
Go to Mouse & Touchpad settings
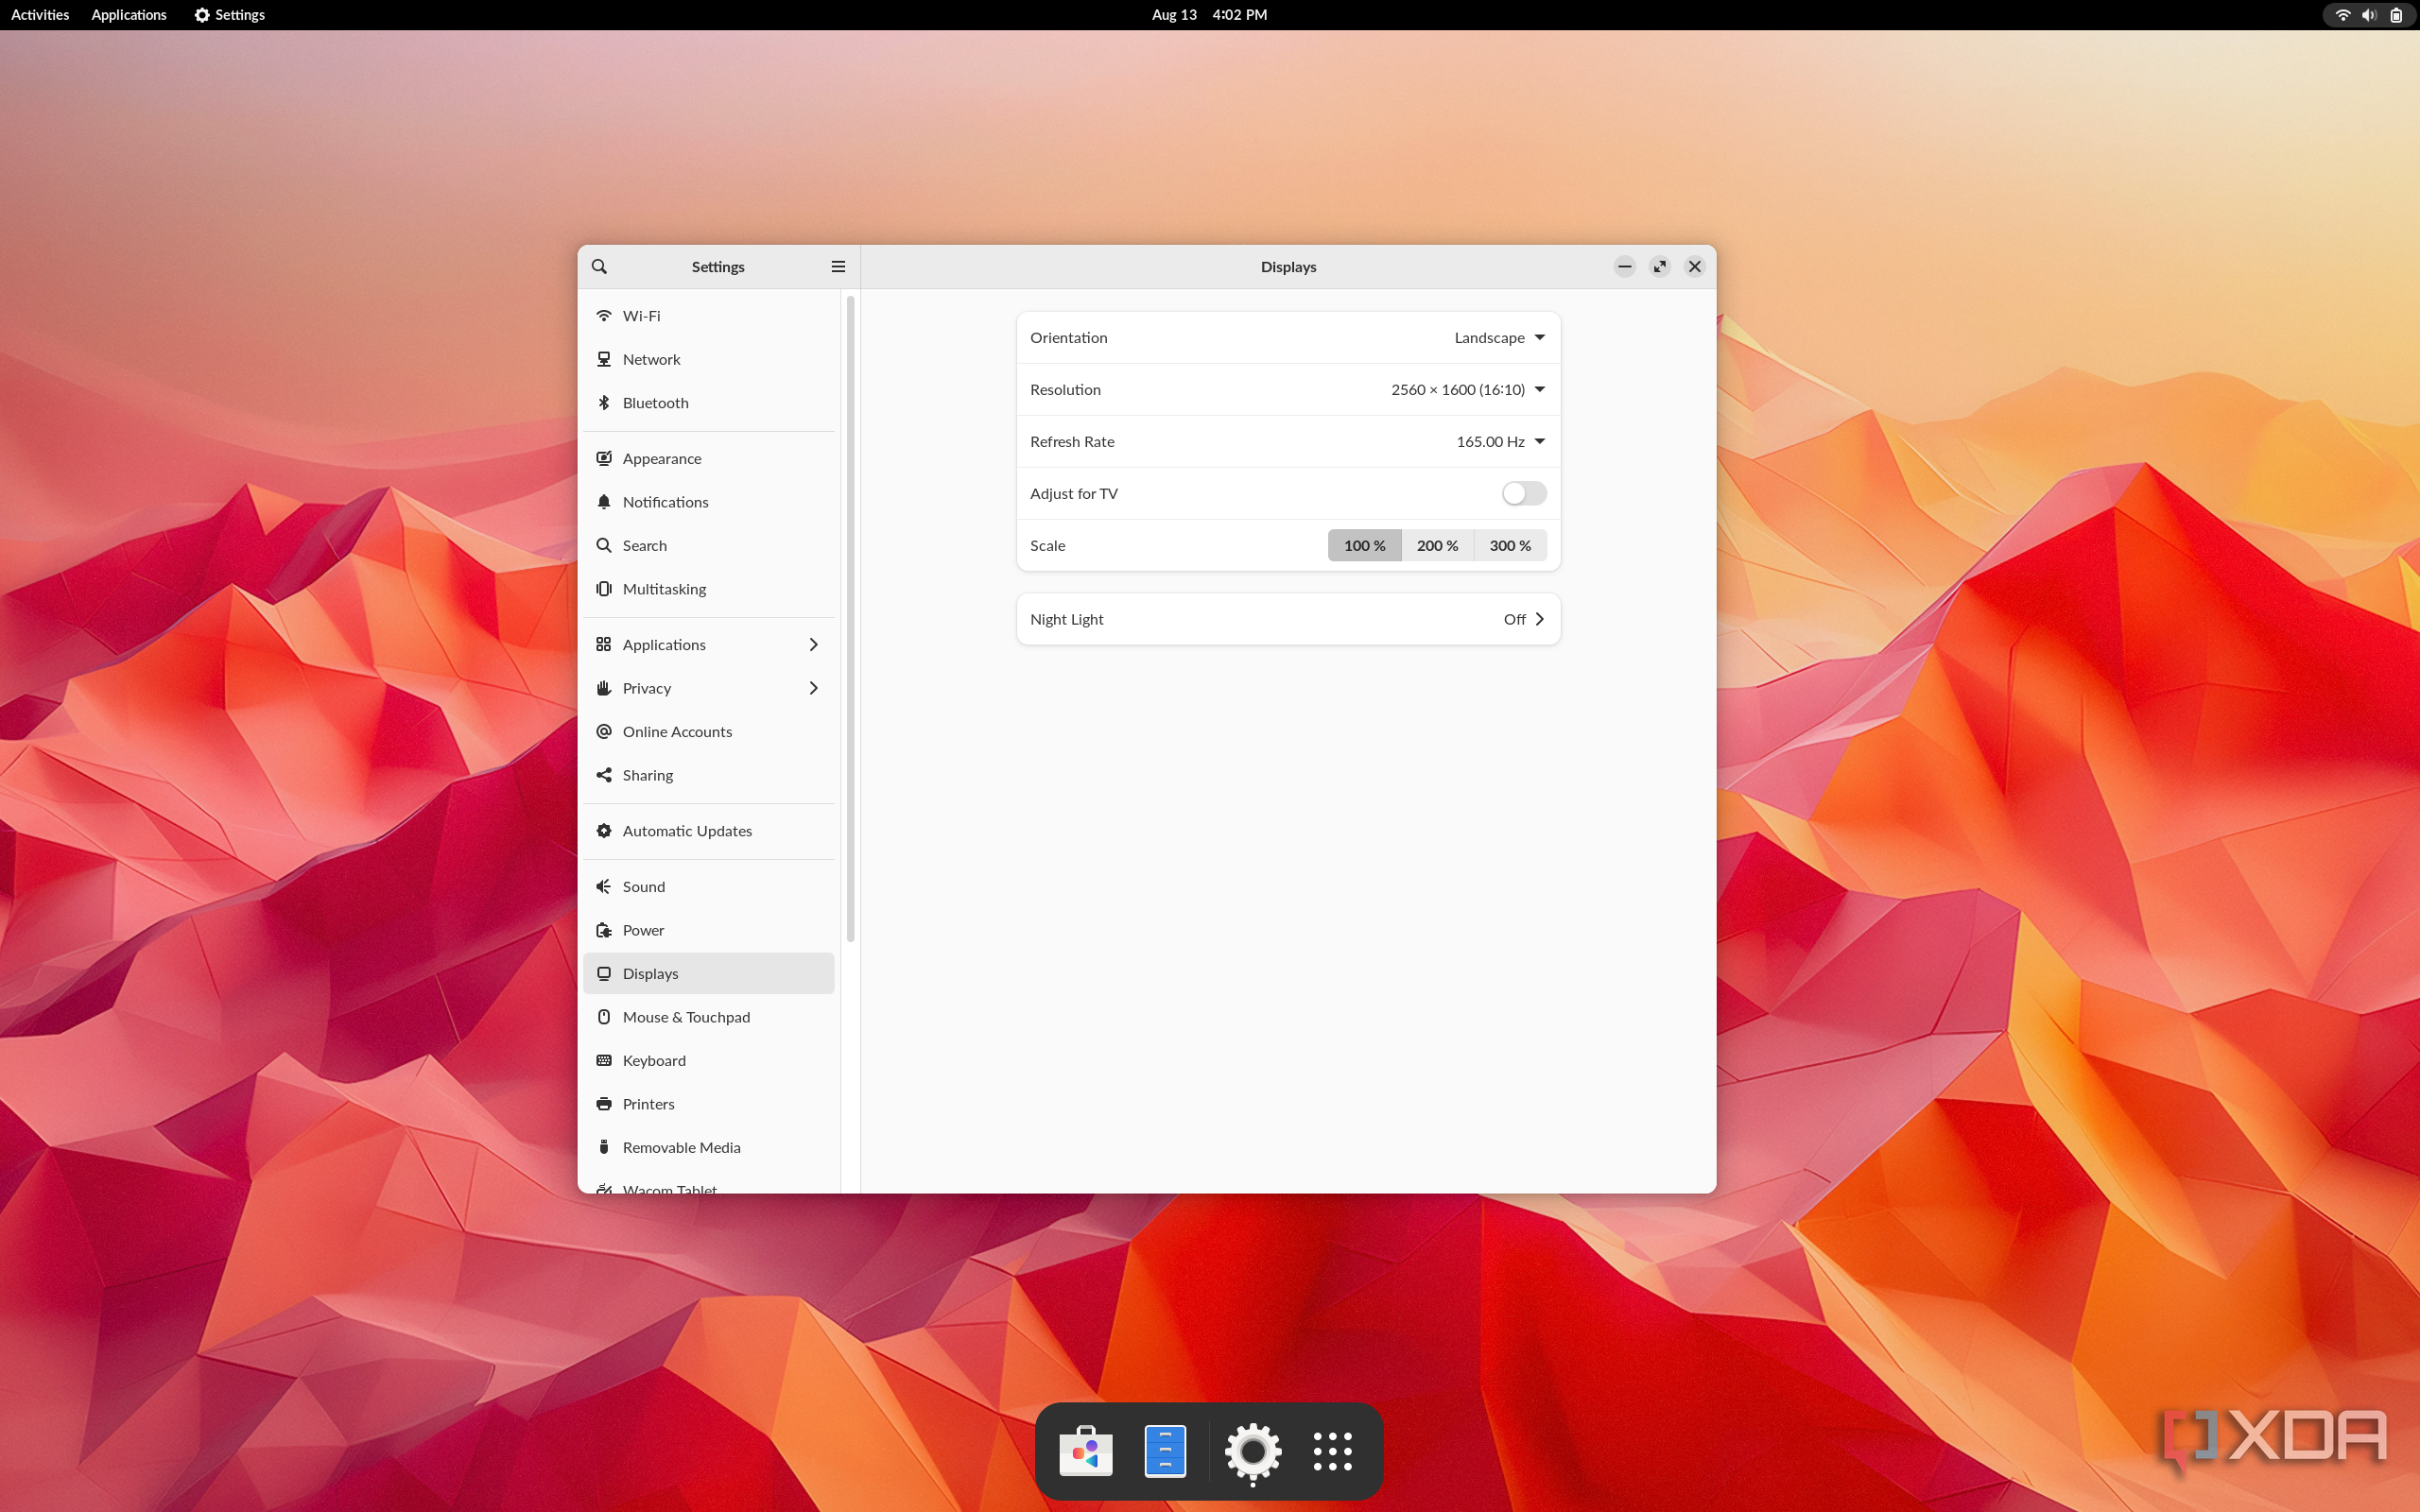[x=708, y=1017]
